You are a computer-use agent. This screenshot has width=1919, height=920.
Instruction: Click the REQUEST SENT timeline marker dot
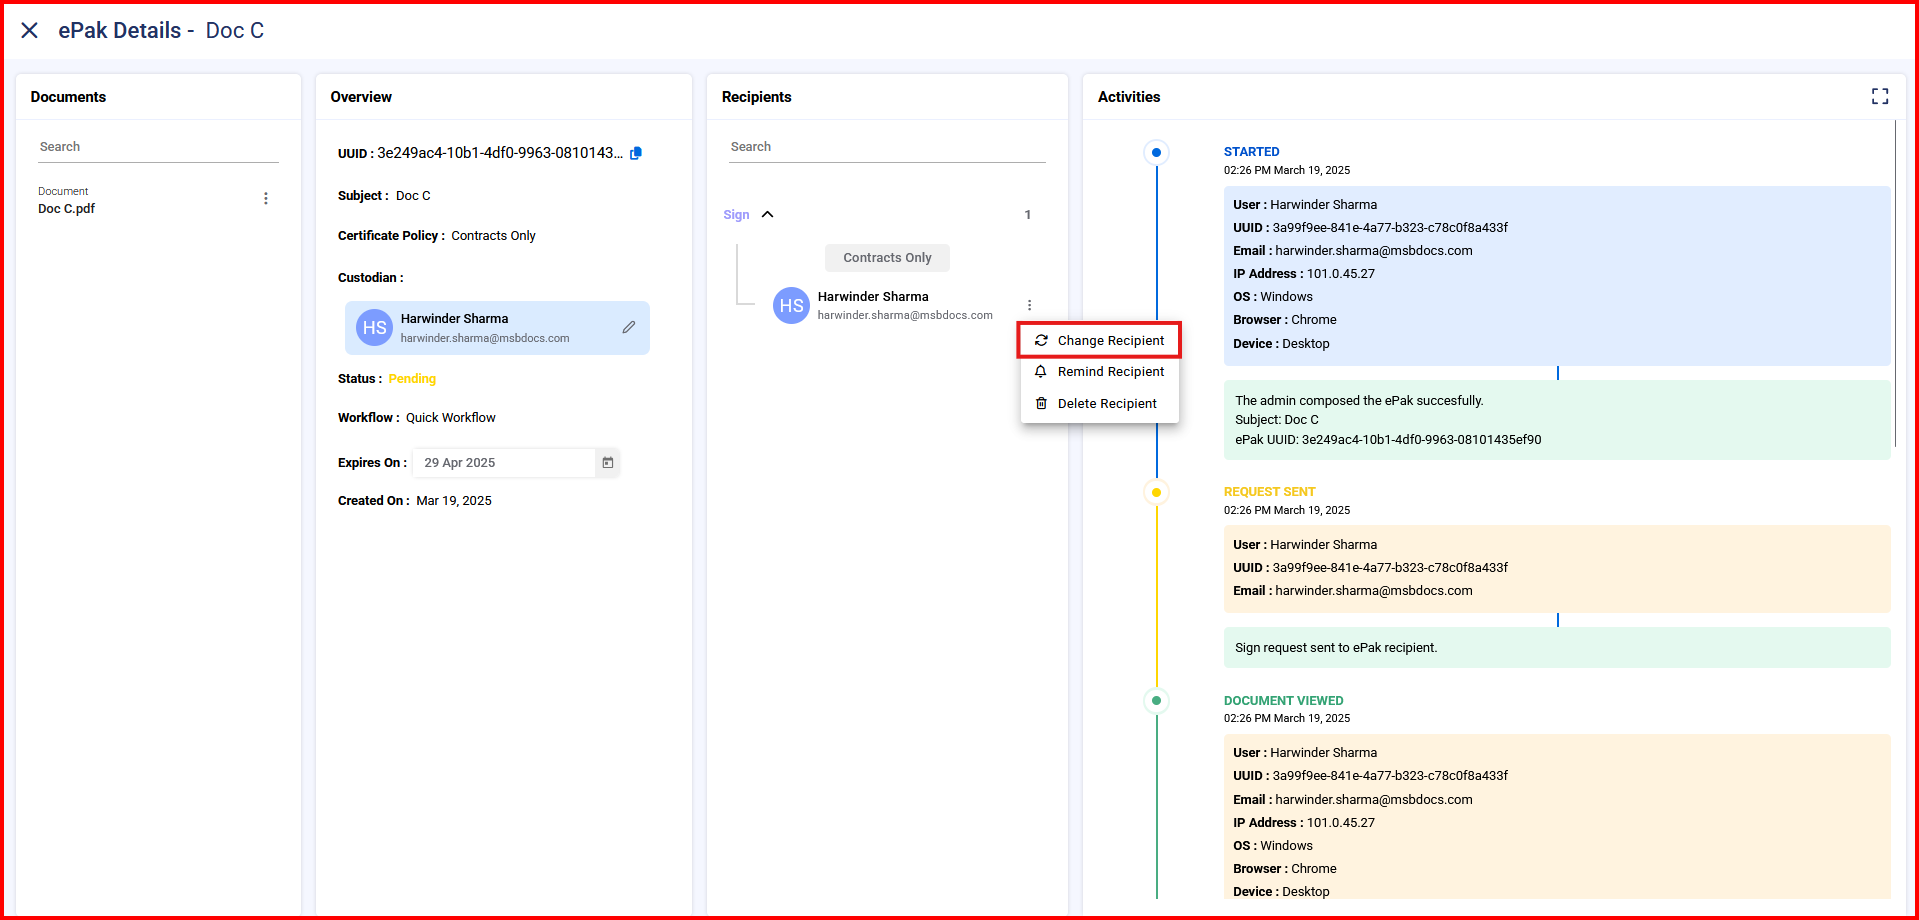coord(1156,493)
